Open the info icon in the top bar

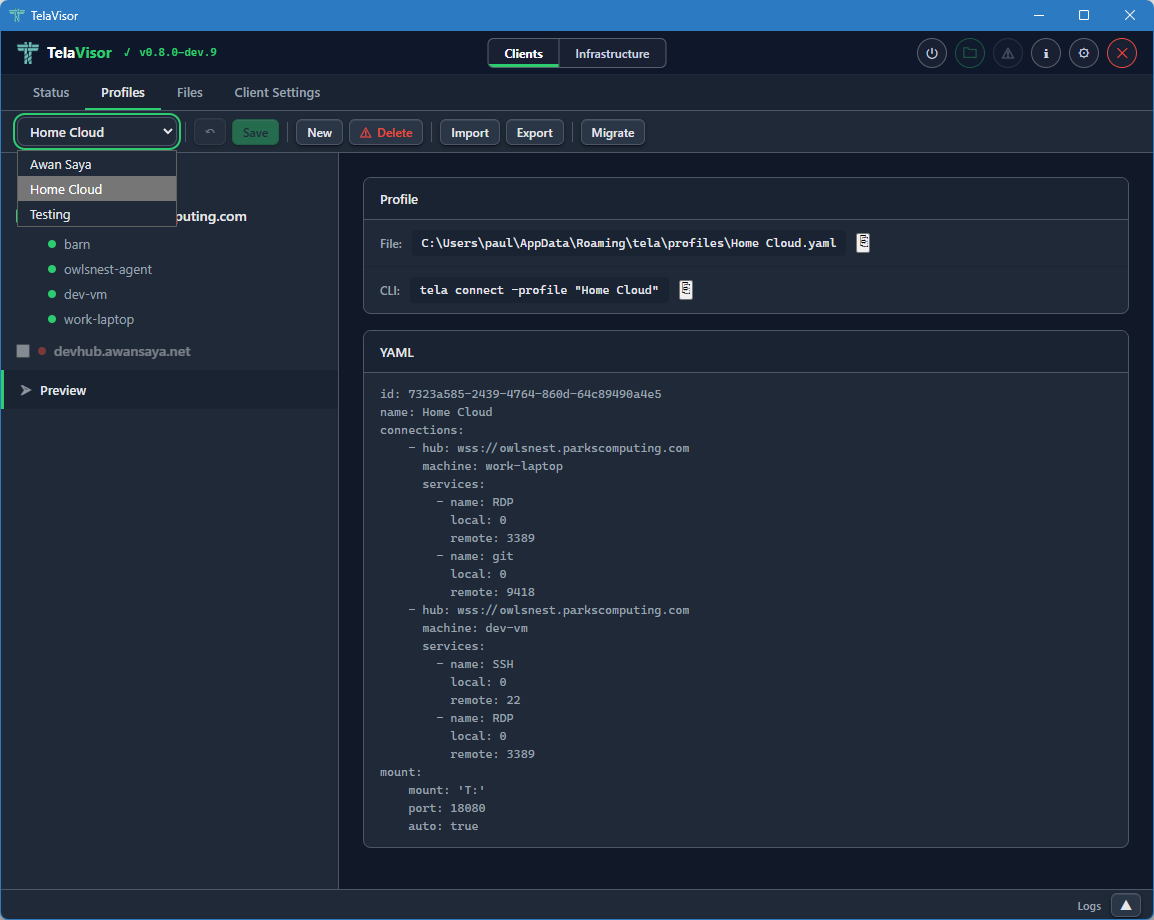(x=1045, y=53)
